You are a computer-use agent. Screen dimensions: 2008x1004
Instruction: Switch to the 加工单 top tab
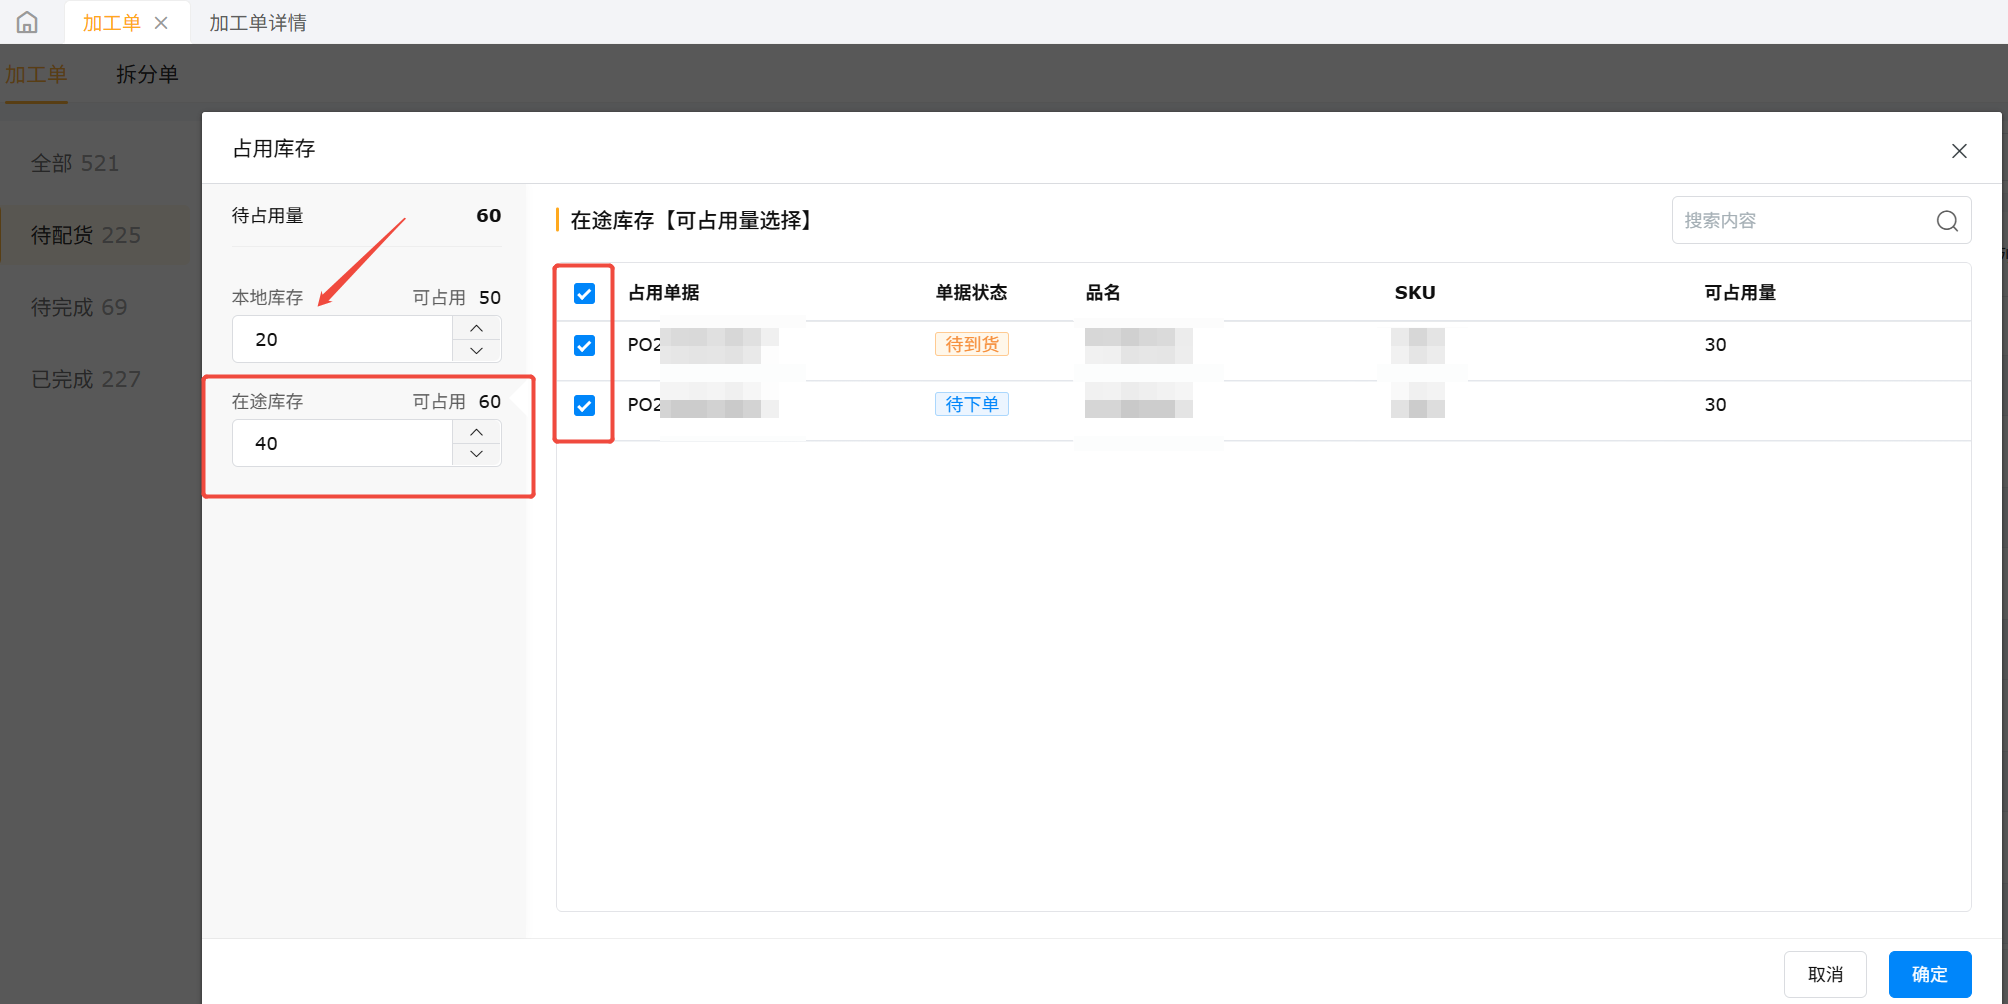tap(111, 22)
